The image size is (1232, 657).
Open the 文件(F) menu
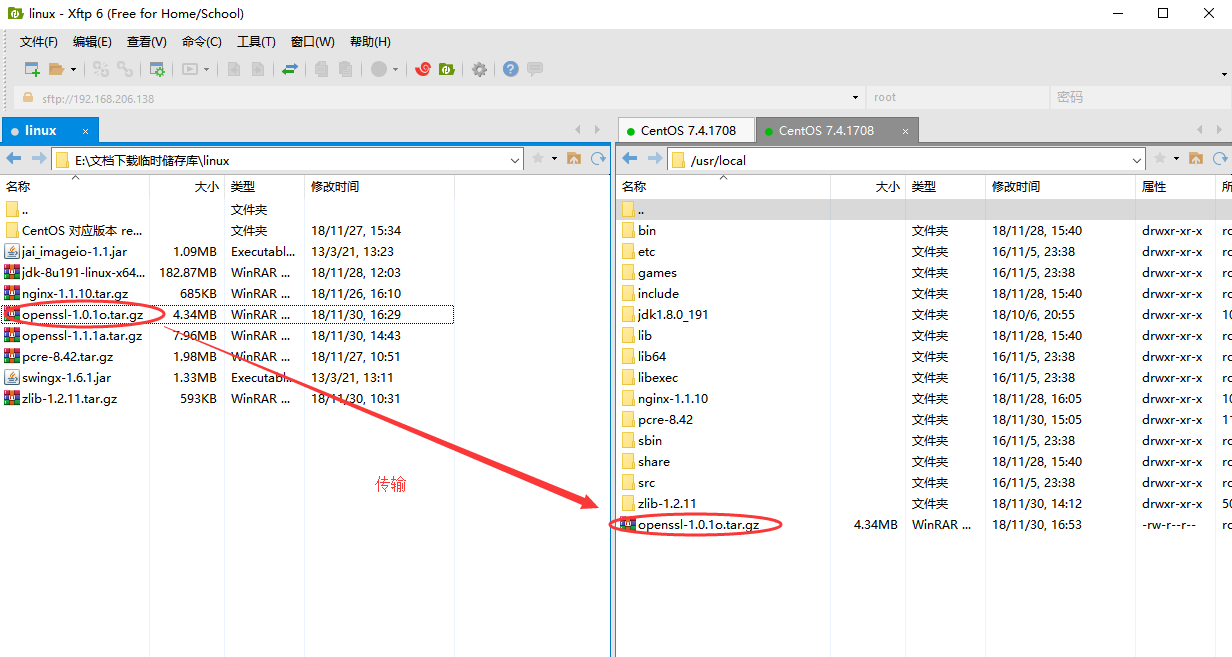pos(39,42)
